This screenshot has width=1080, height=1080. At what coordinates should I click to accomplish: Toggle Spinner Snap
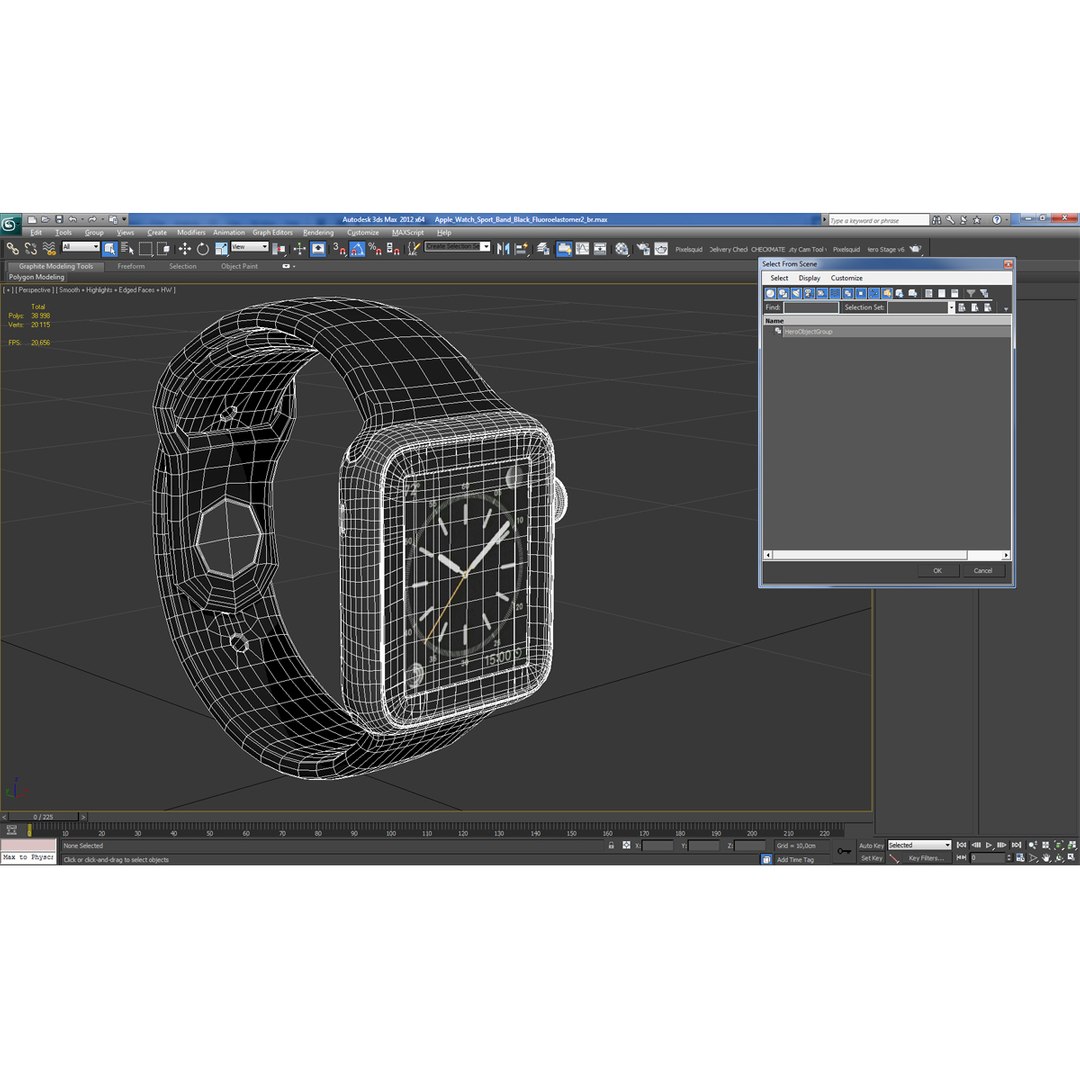393,249
